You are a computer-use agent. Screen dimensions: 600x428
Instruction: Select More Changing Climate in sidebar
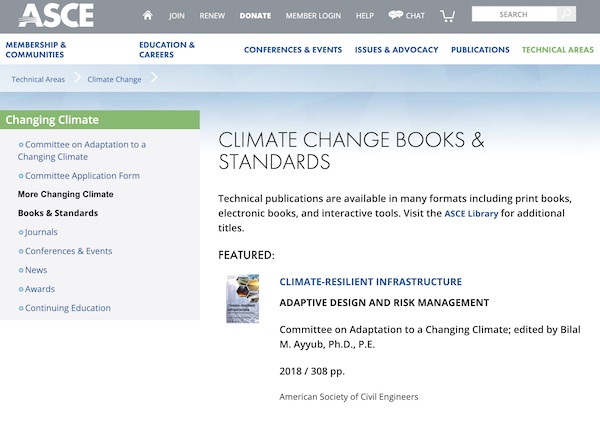(65, 194)
